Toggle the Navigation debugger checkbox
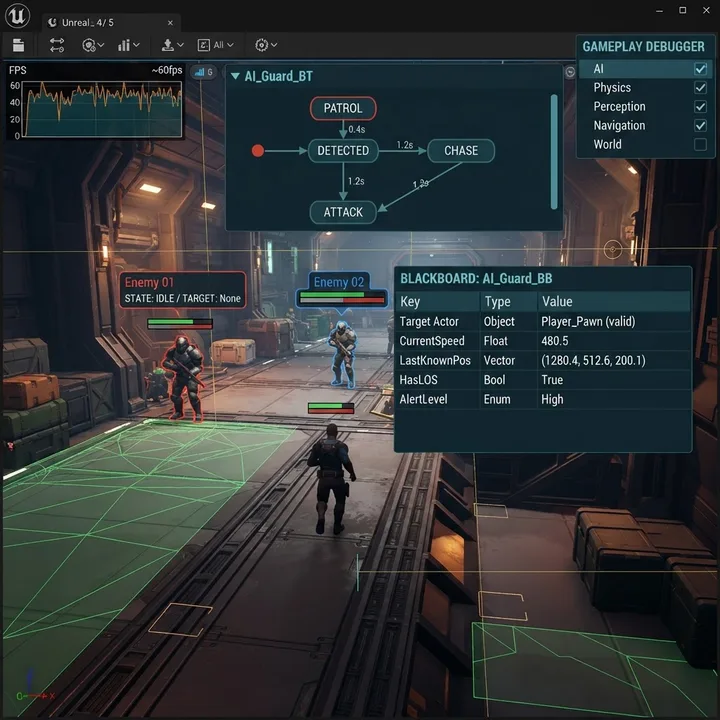 pos(700,125)
